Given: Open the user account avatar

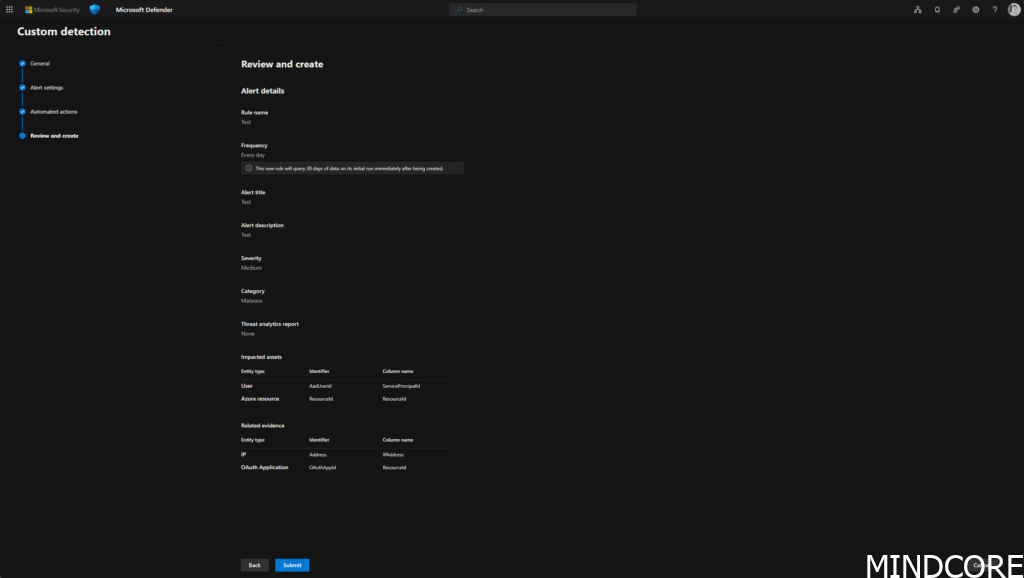Looking at the screenshot, I should [1014, 10].
